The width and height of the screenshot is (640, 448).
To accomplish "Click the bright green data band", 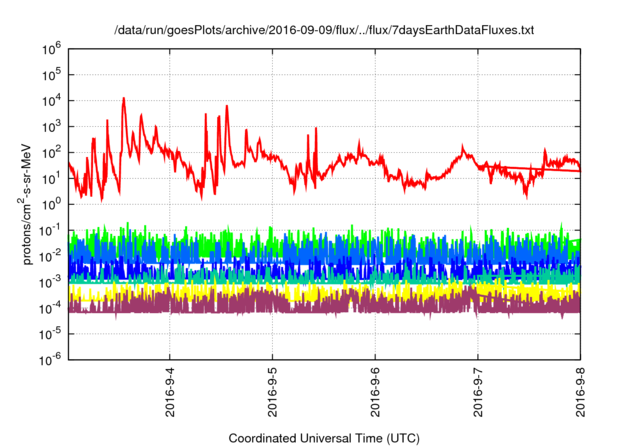I will [300, 236].
